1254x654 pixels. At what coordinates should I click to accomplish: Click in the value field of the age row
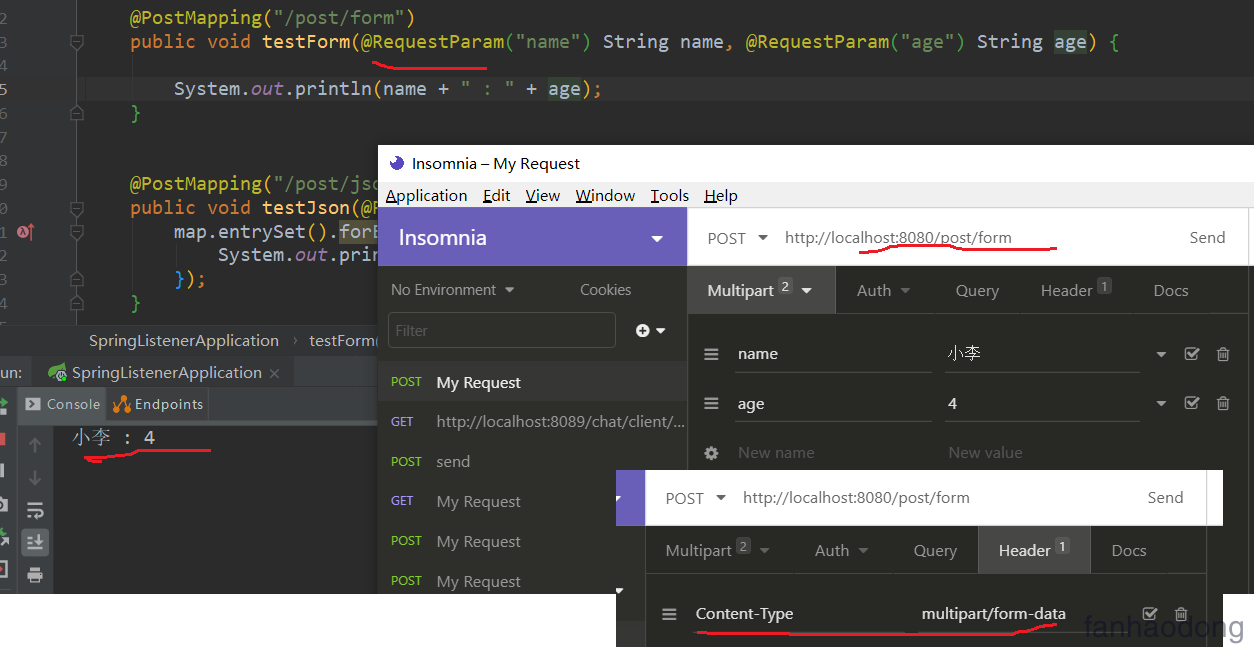click(x=1042, y=403)
